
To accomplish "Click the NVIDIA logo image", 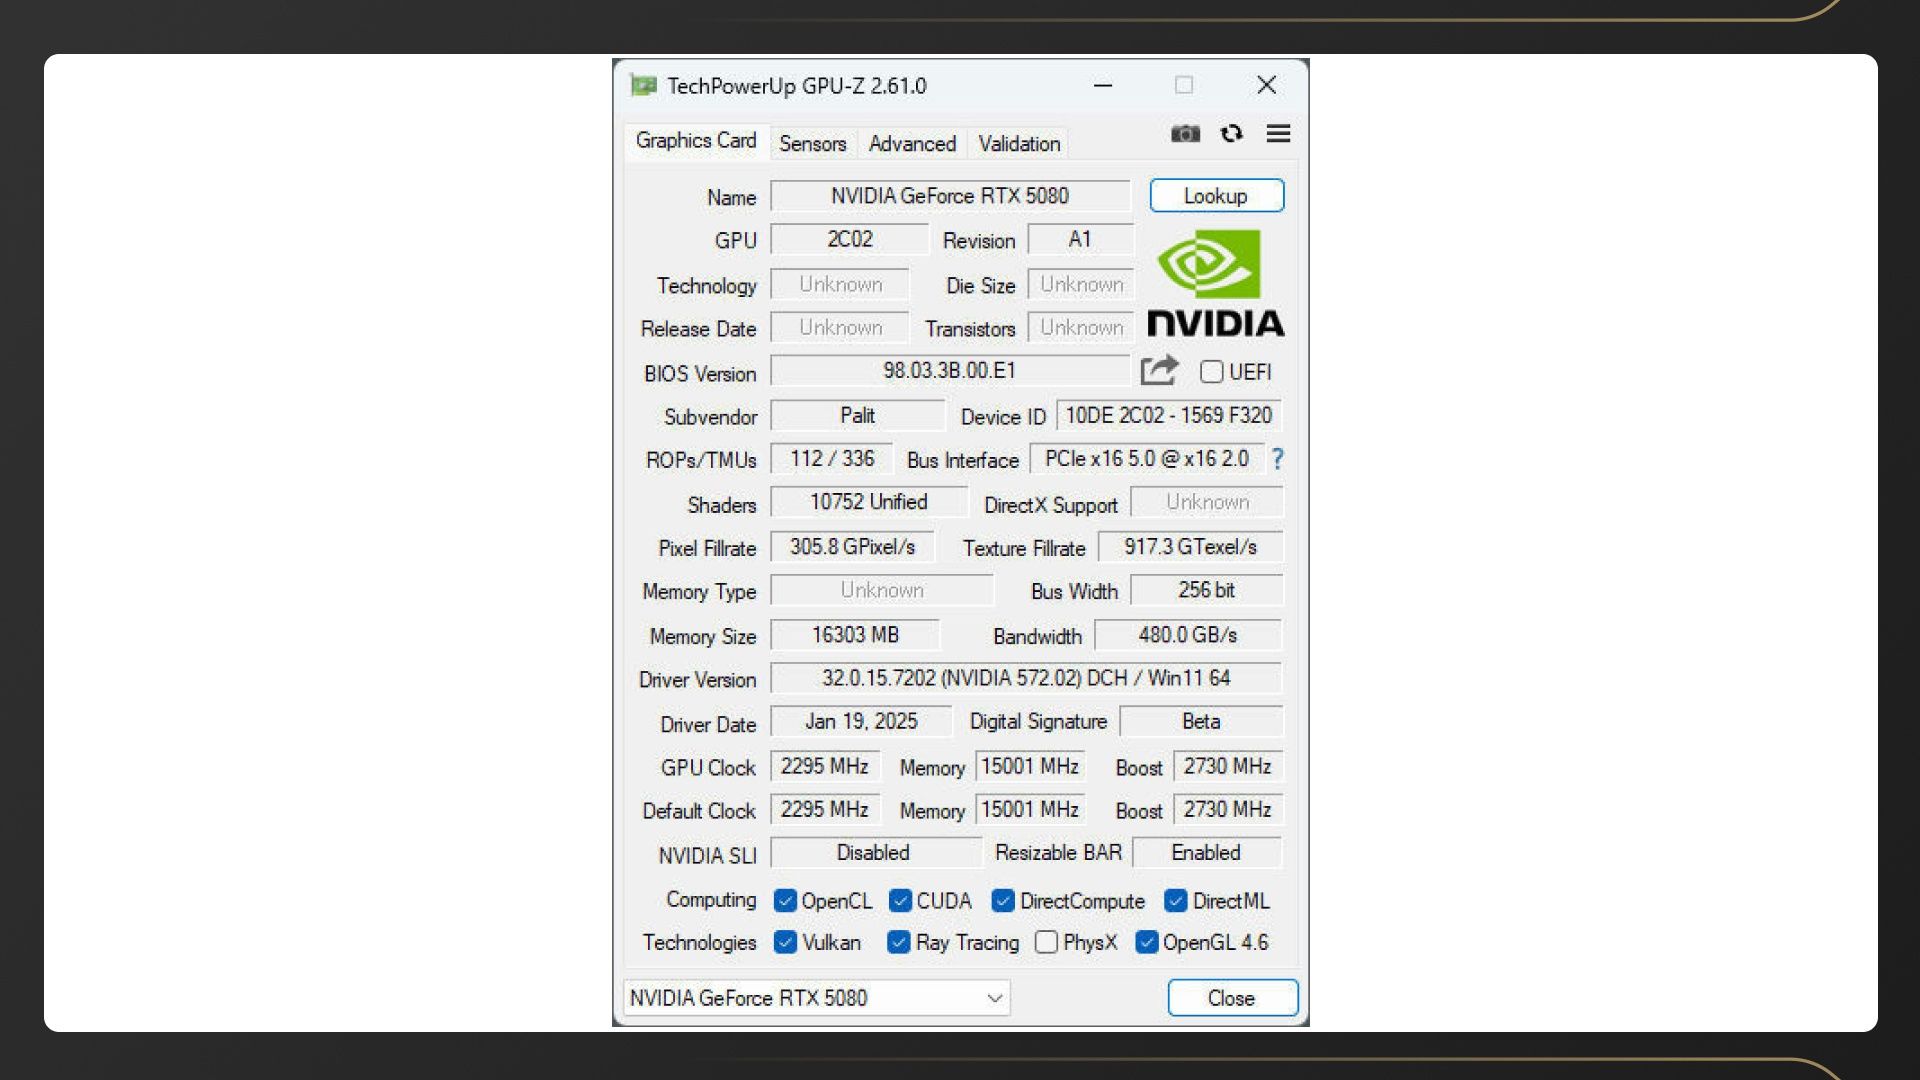I will pyautogui.click(x=1215, y=284).
